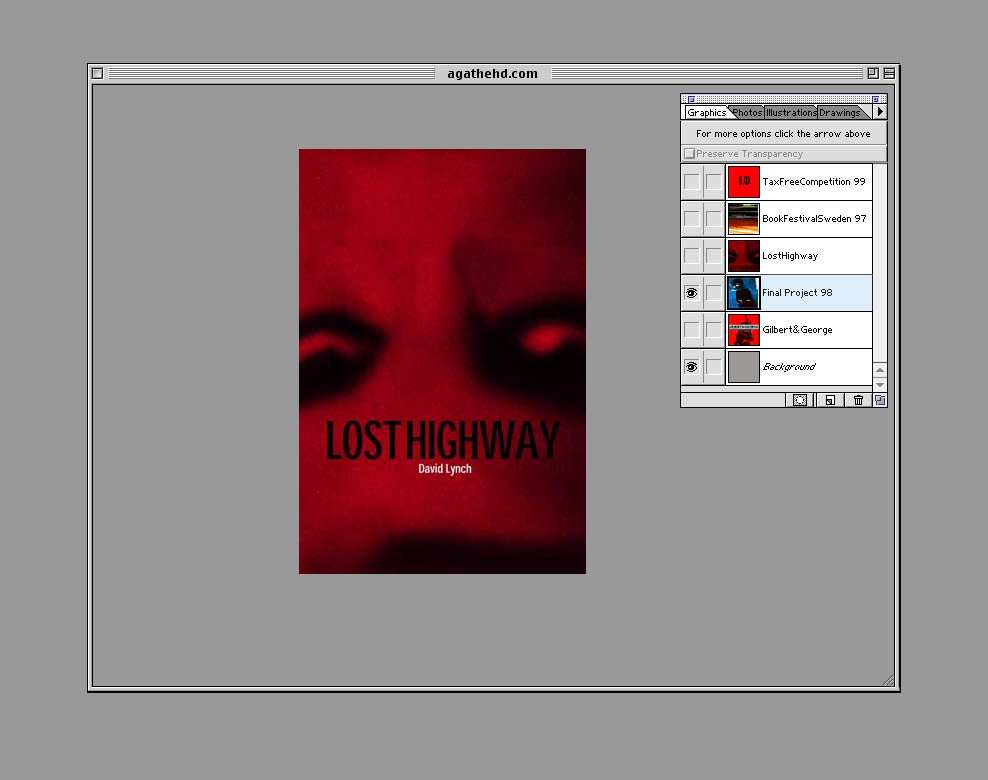Viewport: 988px width, 780px height.
Task: Click the agathehd.com window collapse box
Action: pyautogui.click(x=889, y=73)
